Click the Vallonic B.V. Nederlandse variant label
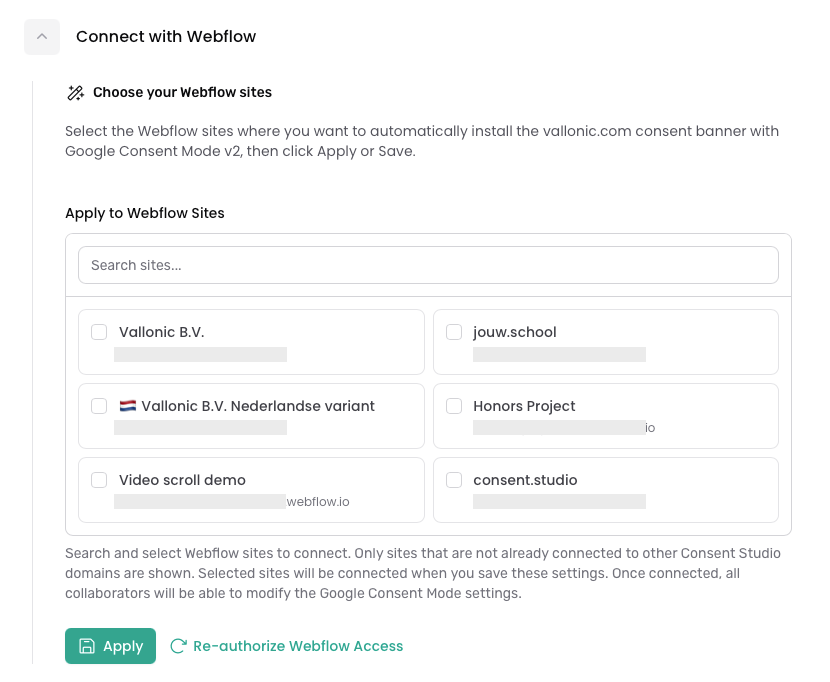Screen dimensions: 830x682 258,406
